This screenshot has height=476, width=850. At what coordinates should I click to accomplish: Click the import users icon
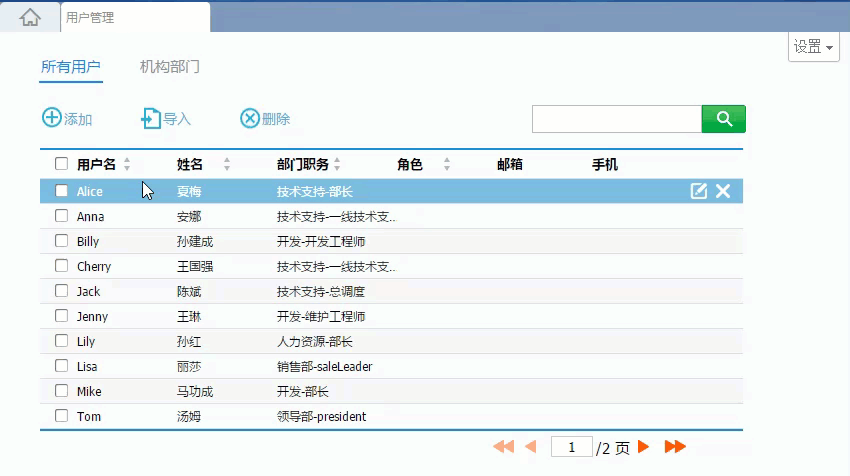pyautogui.click(x=151, y=118)
